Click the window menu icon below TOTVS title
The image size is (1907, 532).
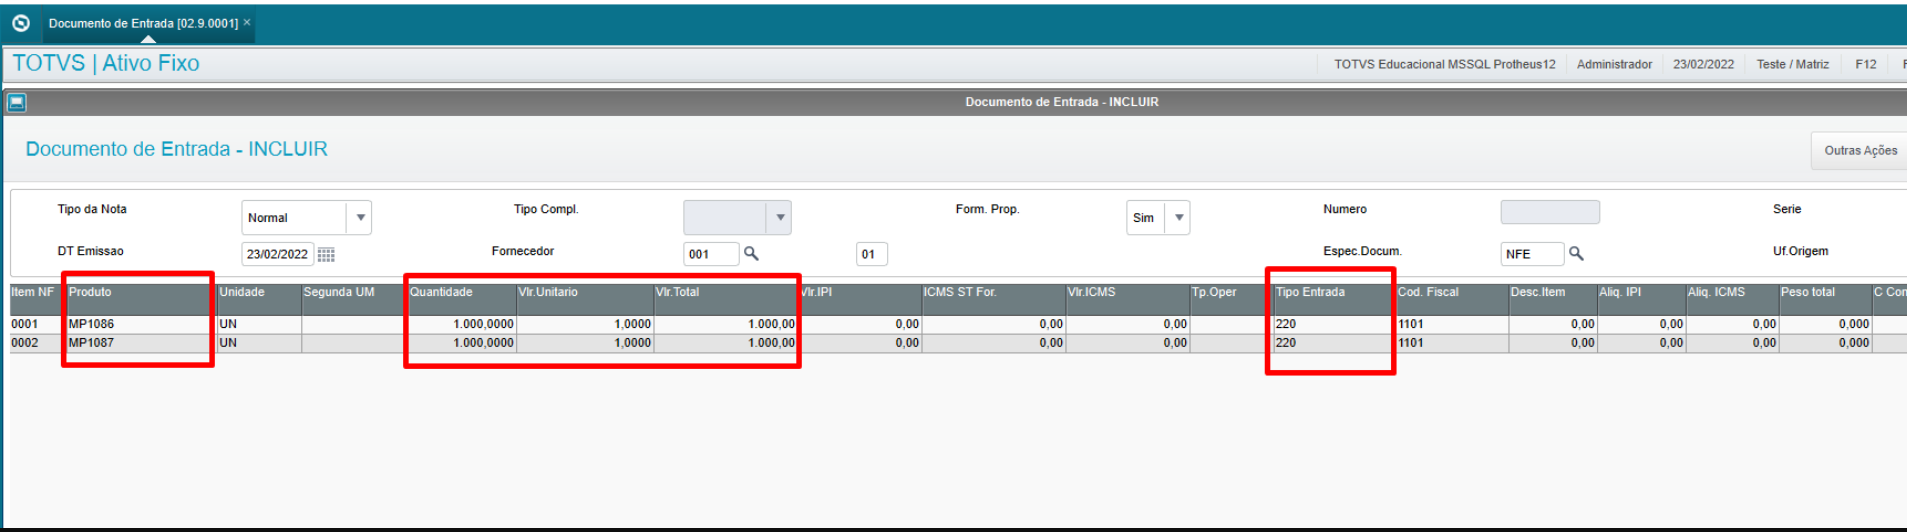coord(16,102)
